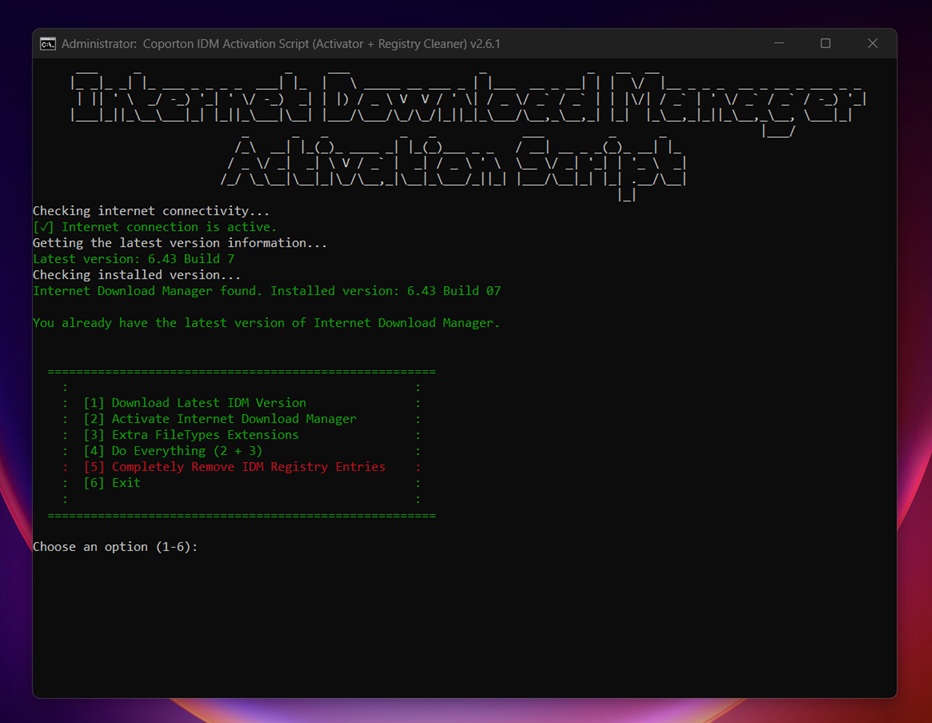This screenshot has height=723, width=932.
Task: Click 'Getting the latest version information...' text
Action: (180, 243)
